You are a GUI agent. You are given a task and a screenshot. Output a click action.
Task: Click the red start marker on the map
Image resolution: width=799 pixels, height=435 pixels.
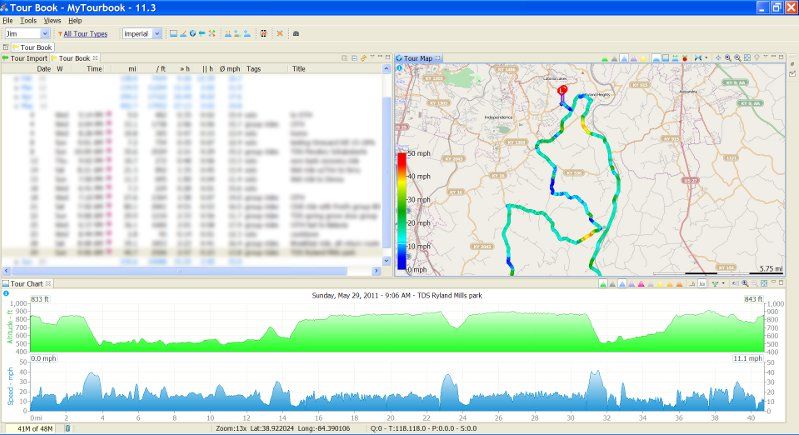(563, 91)
